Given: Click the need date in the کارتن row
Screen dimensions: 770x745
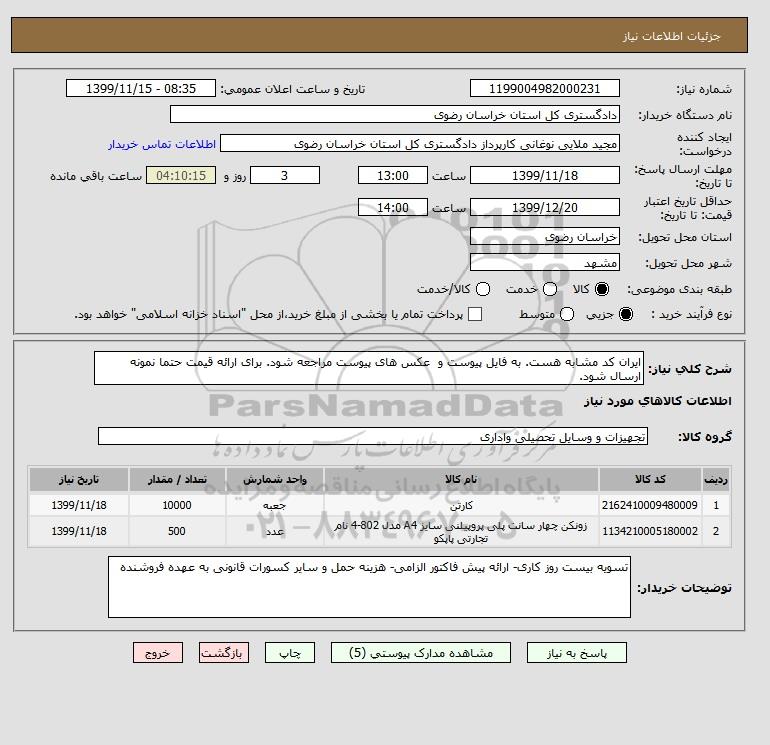Looking at the screenshot, I should pyautogui.click(x=79, y=505).
